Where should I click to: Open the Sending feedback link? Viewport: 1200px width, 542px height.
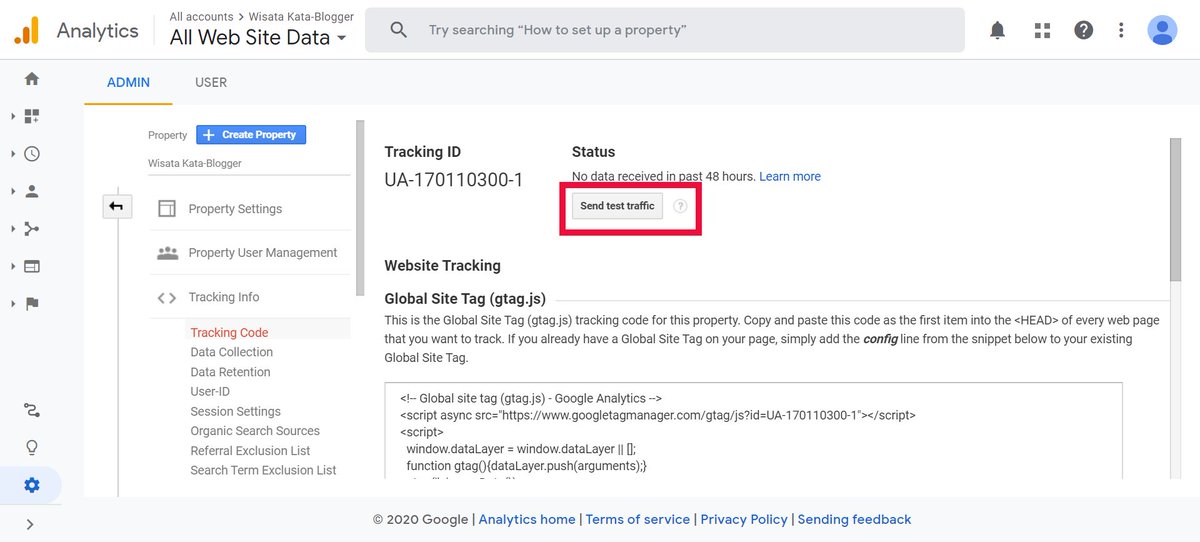click(854, 519)
